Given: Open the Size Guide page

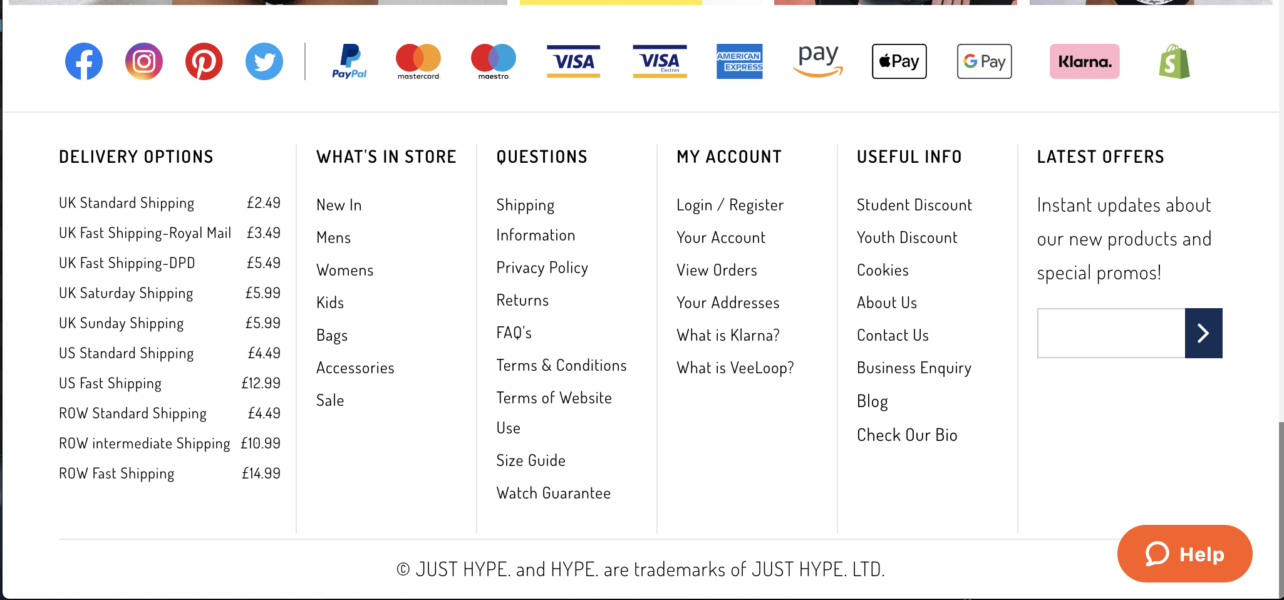Looking at the screenshot, I should click(531, 461).
